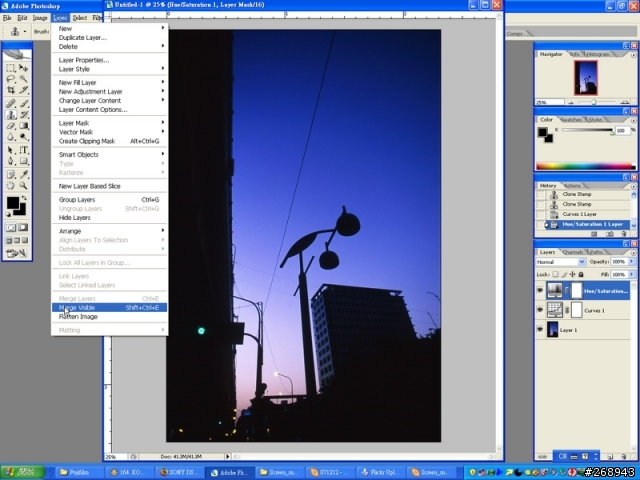Hide the Curves 1 layer eye icon
The image size is (640, 480).
540,310
